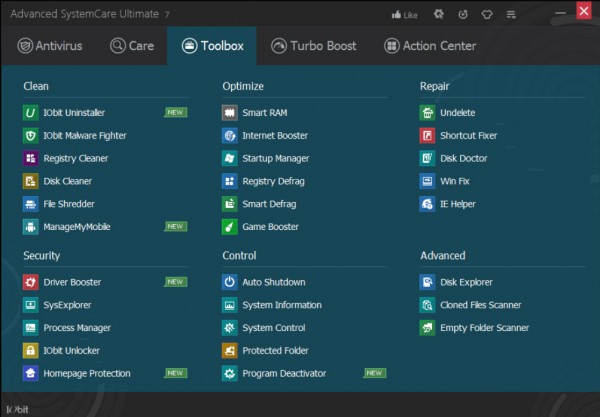Click the IObit Unlocker padlock icon
This screenshot has height=417, width=600.
(31, 350)
